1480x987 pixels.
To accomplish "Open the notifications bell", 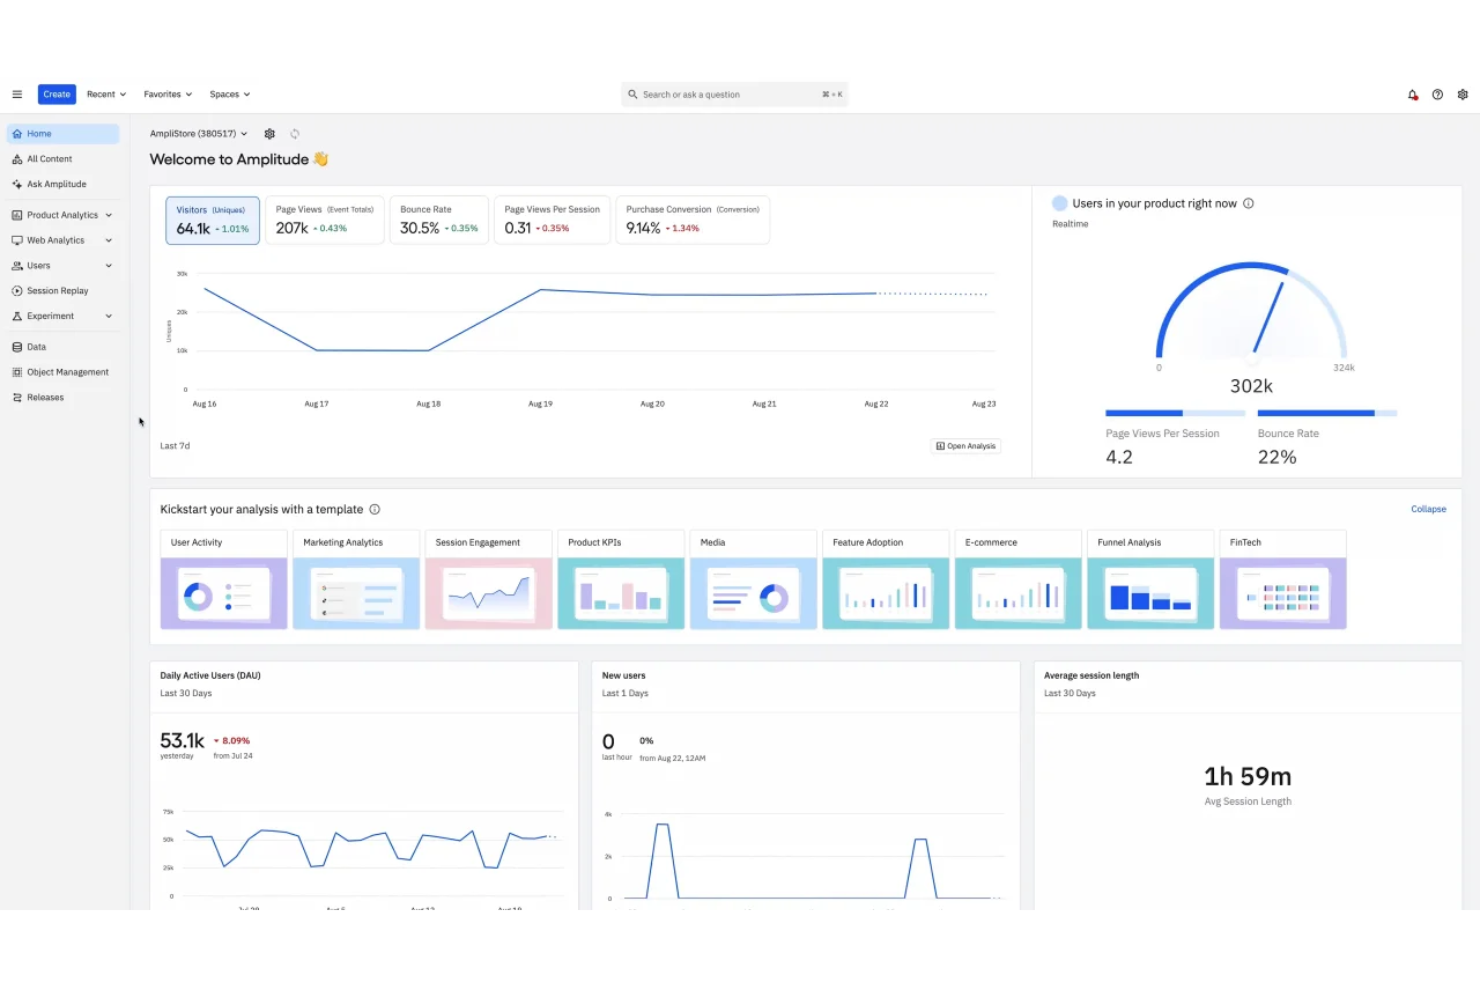I will coord(1413,95).
